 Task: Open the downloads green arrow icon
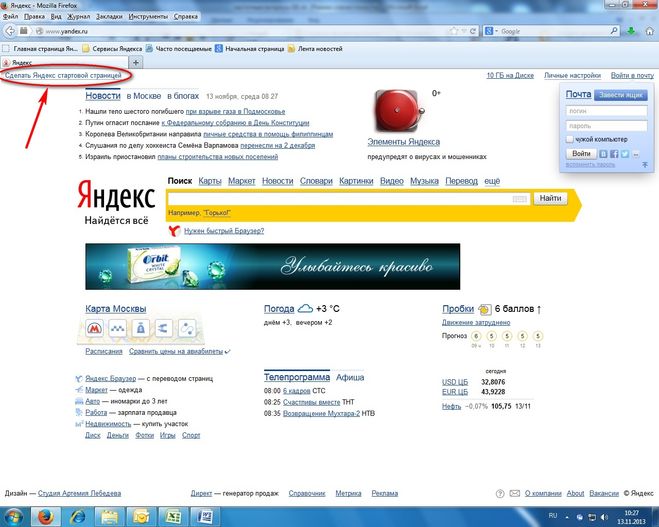point(631,31)
